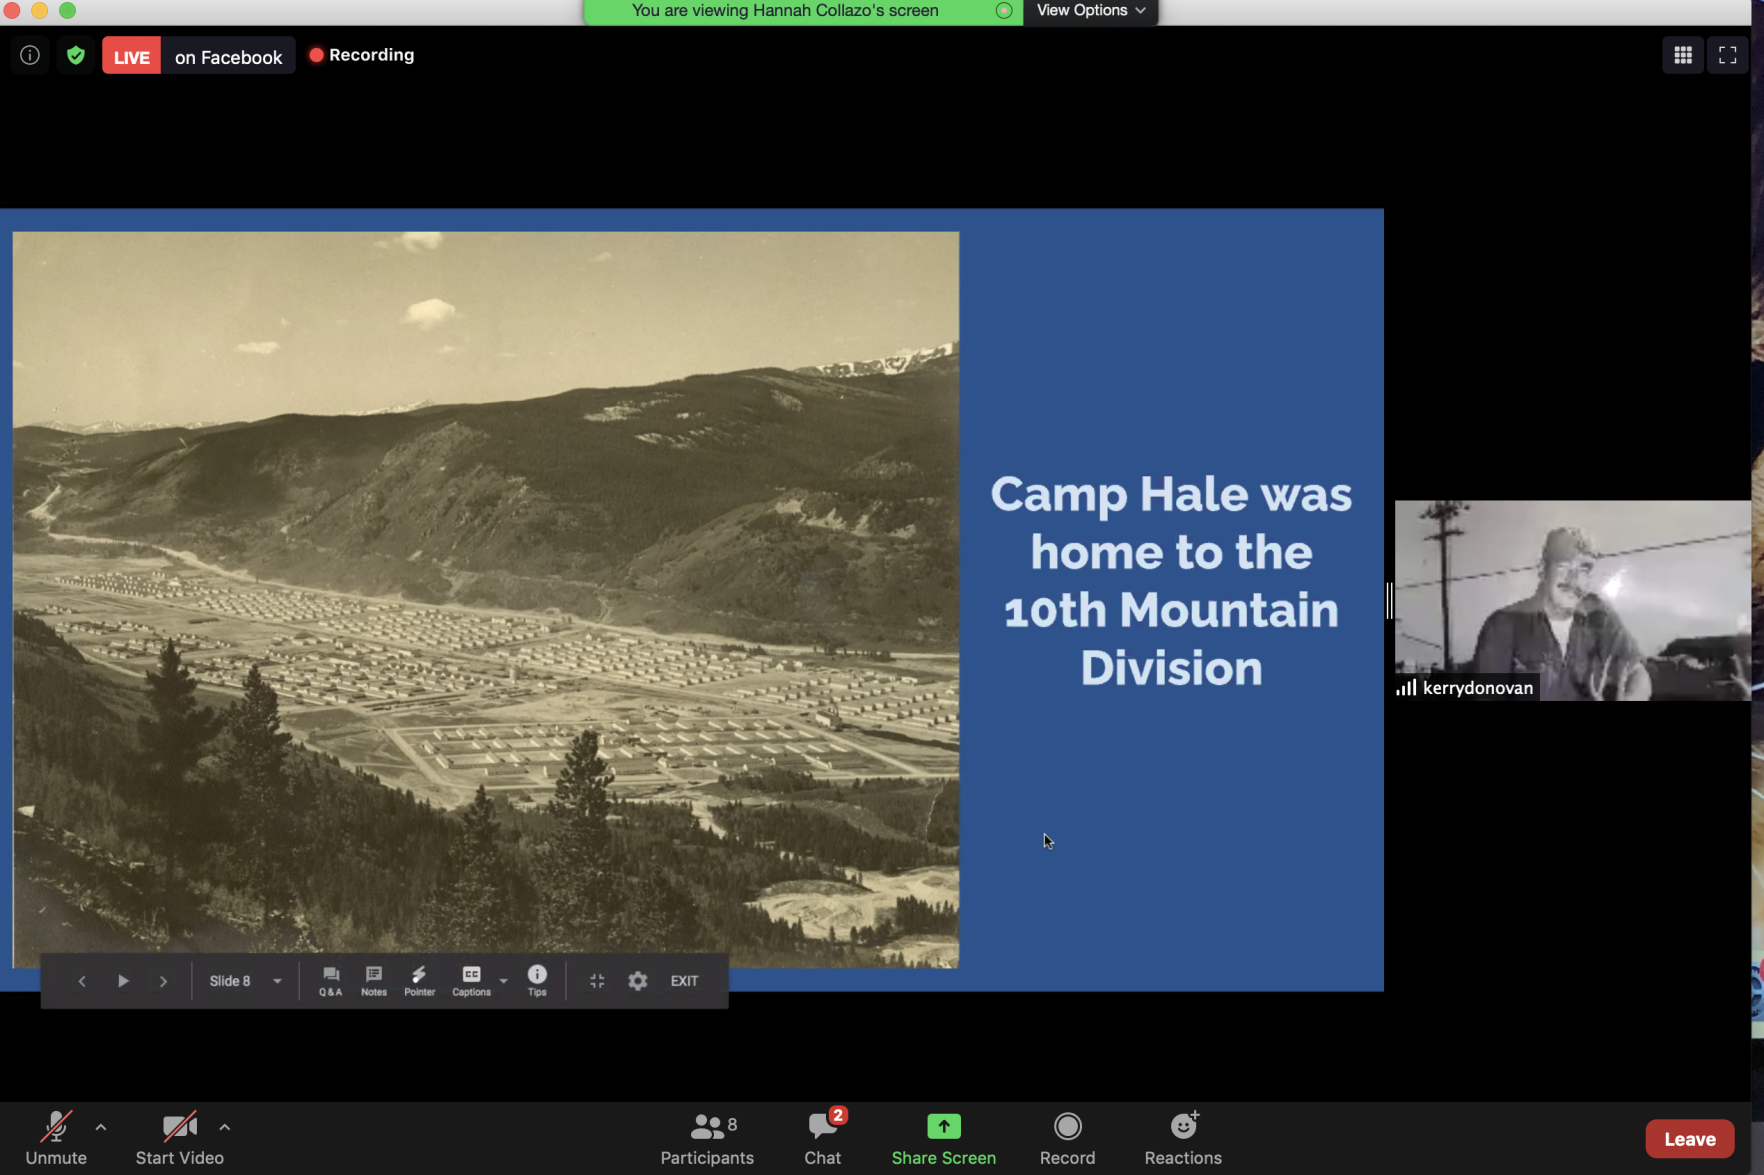Open presentation settings gear

coord(638,981)
